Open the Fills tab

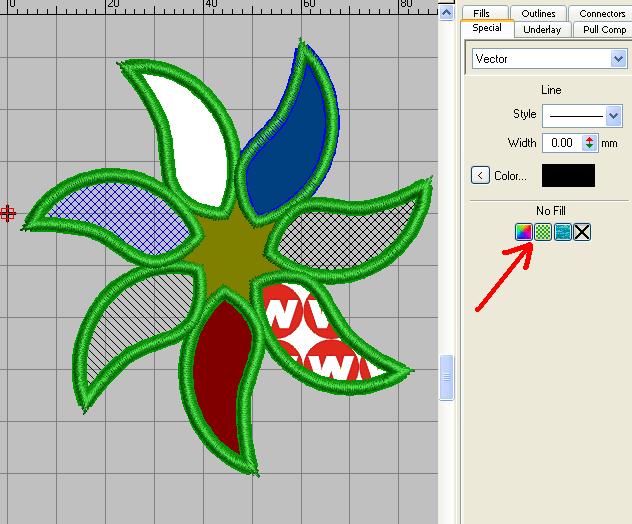(x=482, y=13)
